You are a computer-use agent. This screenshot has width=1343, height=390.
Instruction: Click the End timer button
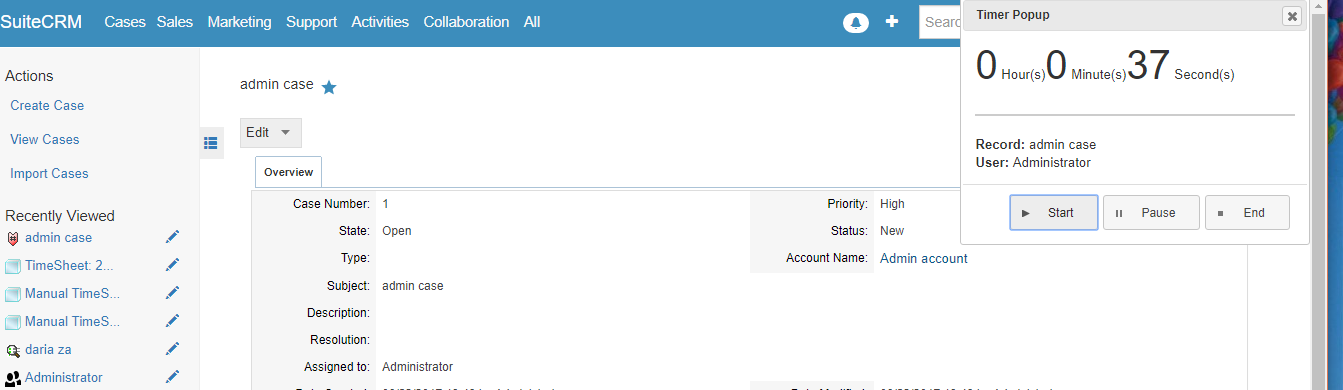point(1247,213)
